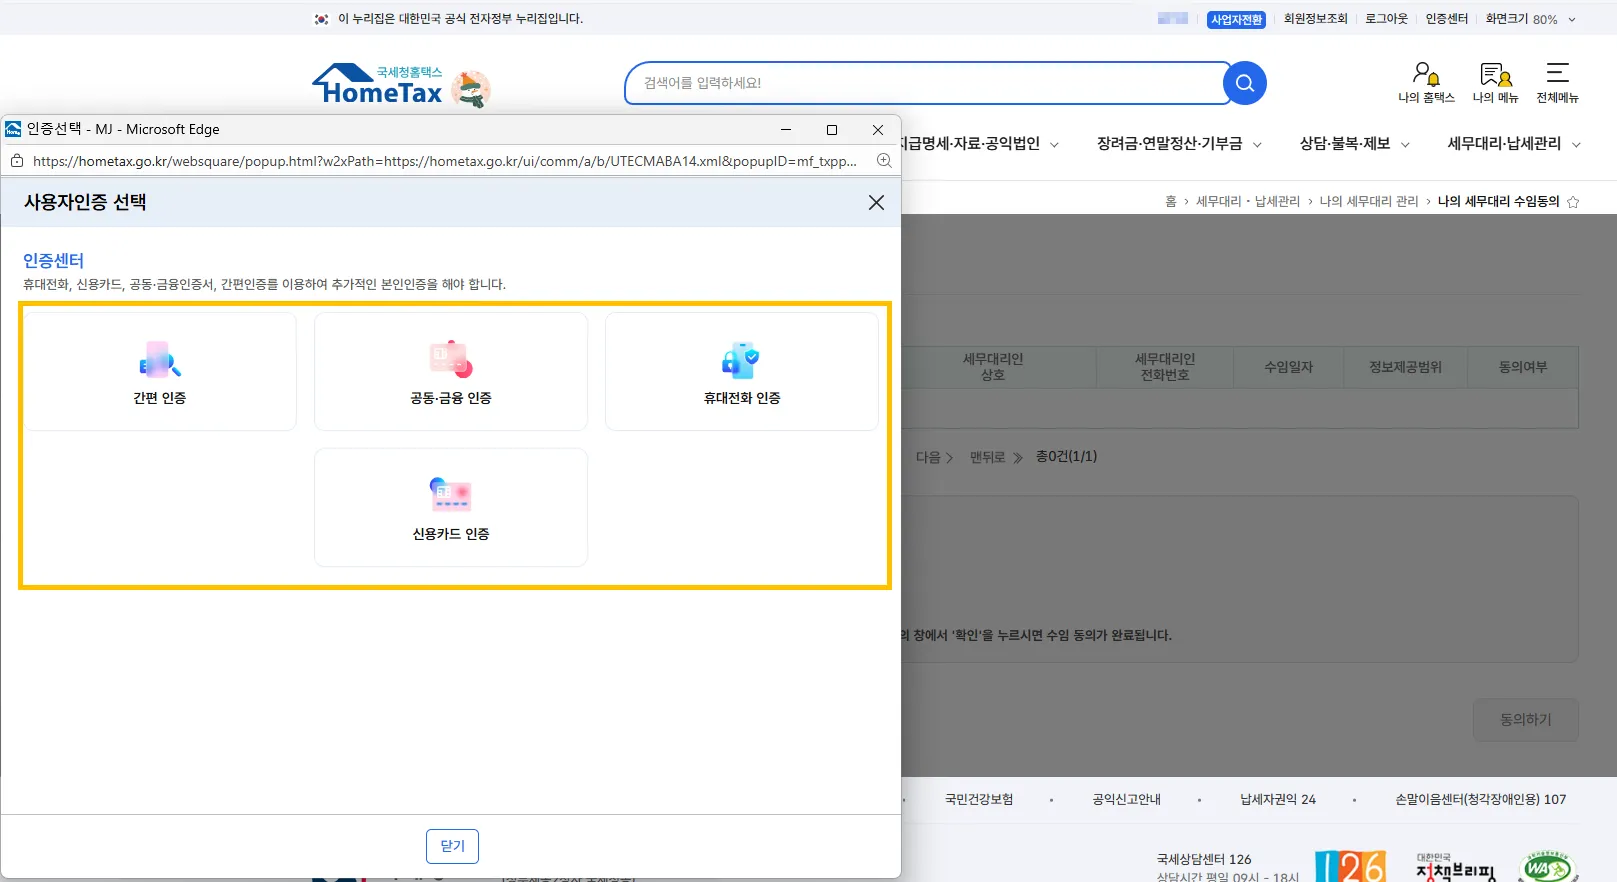The height and width of the screenshot is (882, 1617).
Task: Select the 간편 인증 option icon
Action: (160, 360)
